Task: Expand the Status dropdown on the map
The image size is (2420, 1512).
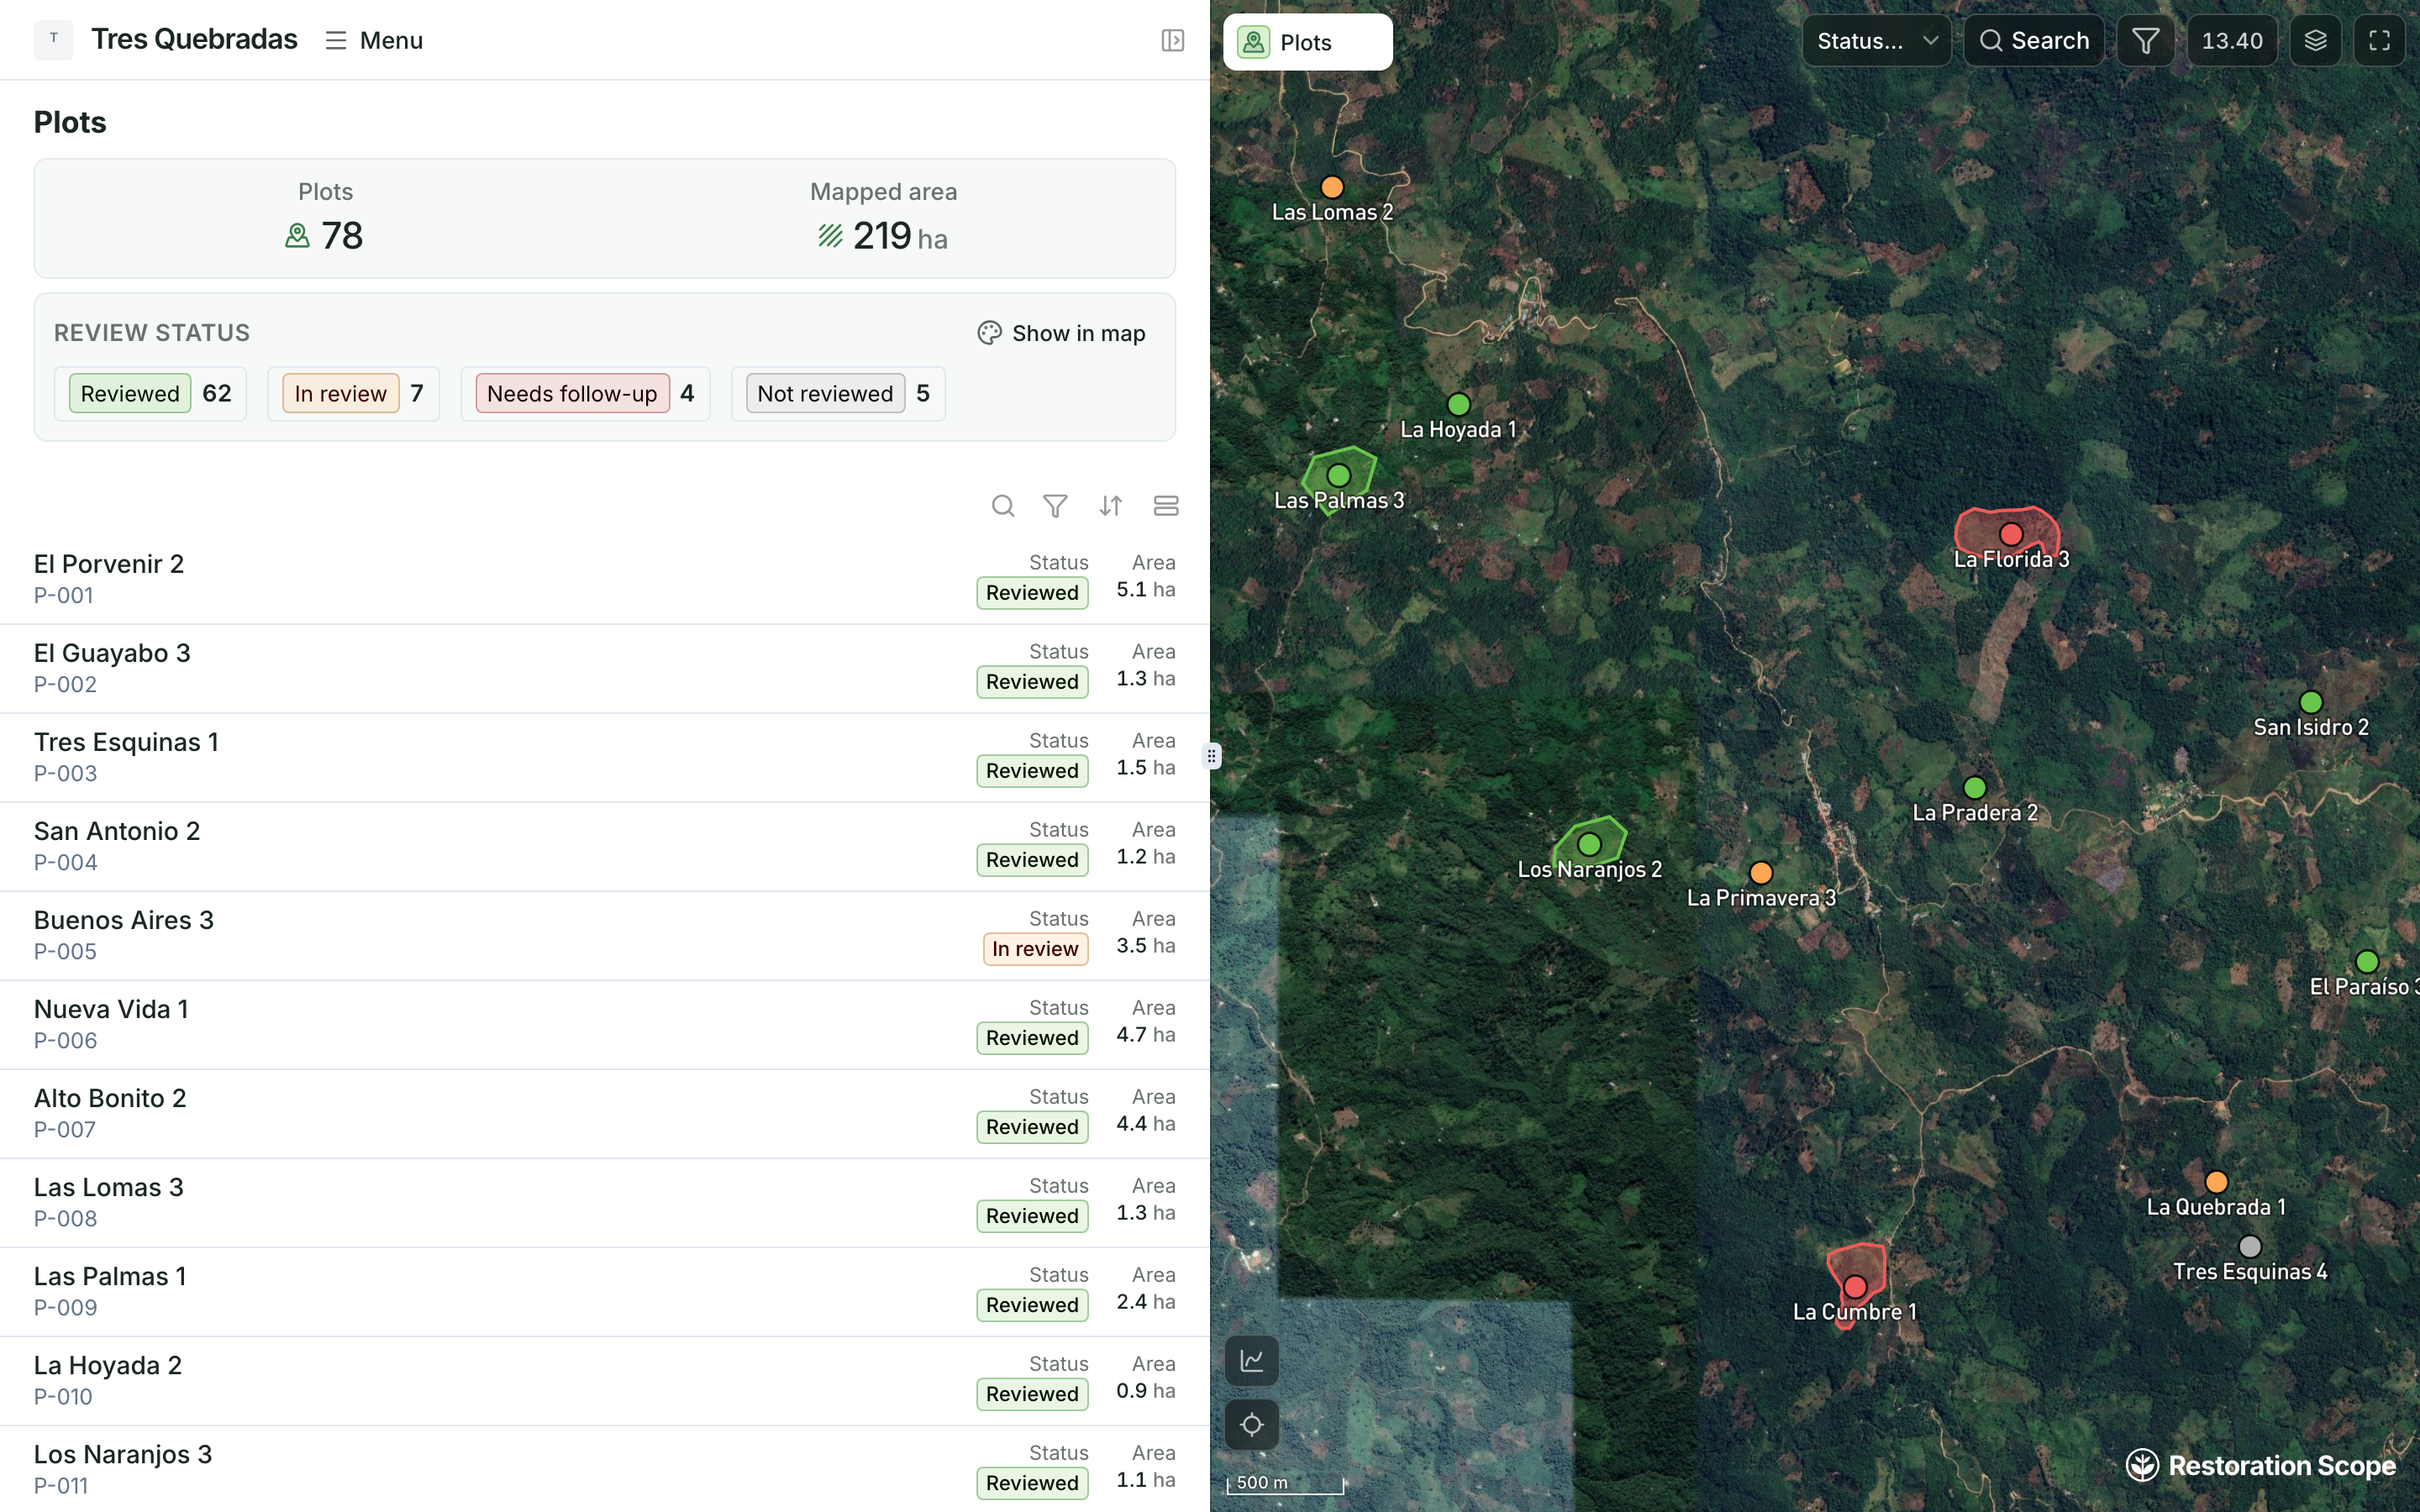Action: click(1877, 40)
